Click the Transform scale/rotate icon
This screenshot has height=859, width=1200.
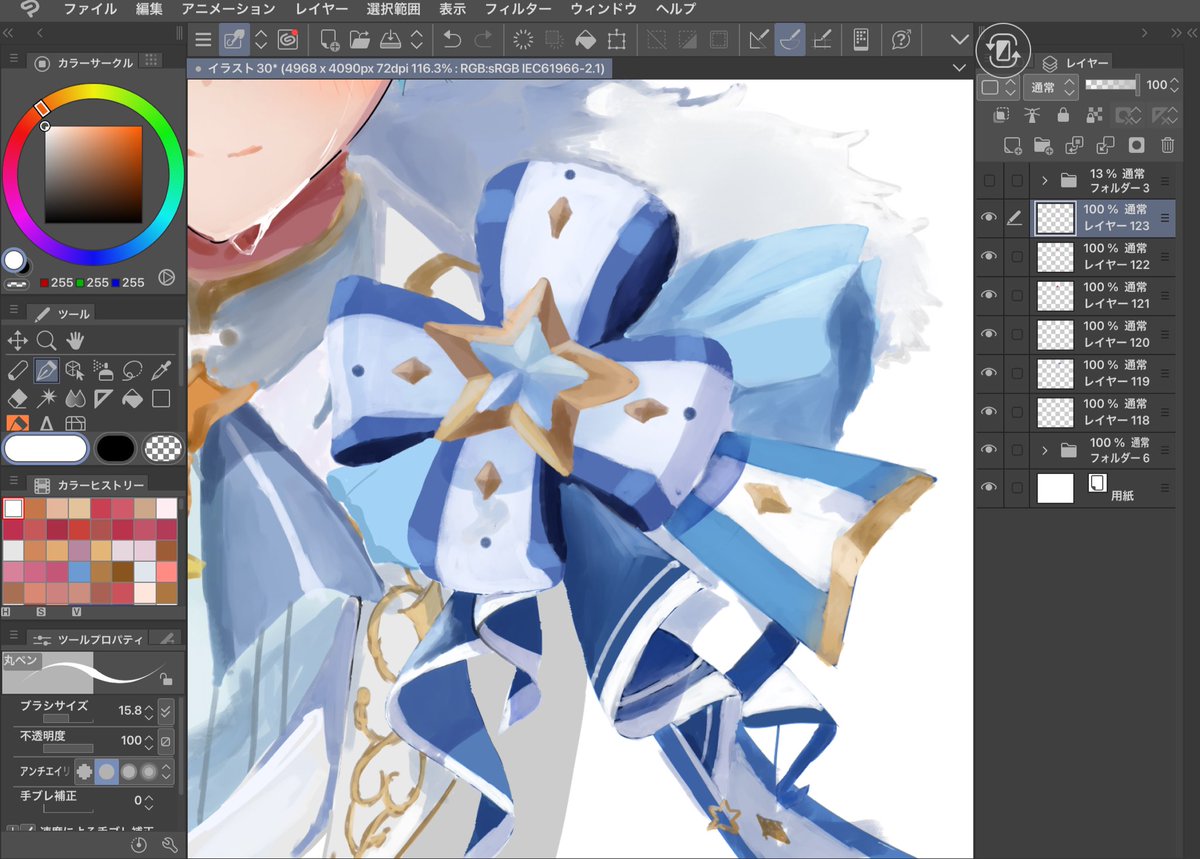(x=617, y=39)
